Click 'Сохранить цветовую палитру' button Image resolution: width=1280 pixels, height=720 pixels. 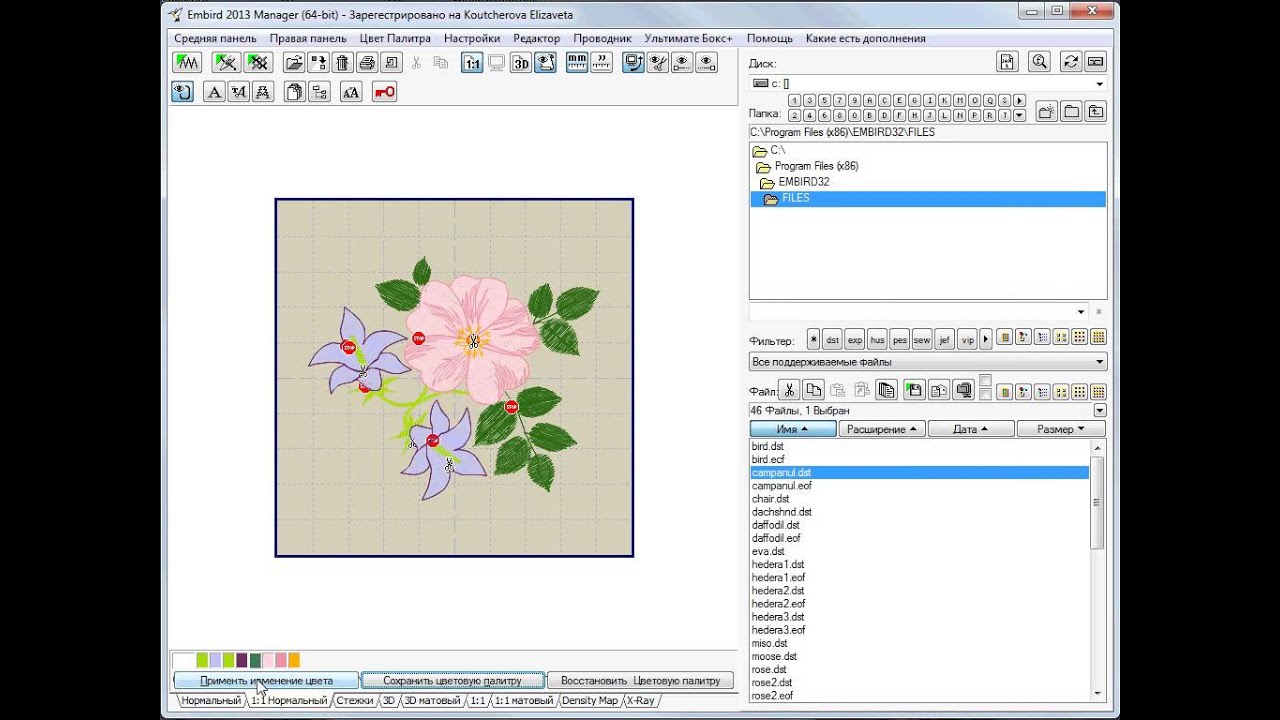pyautogui.click(x=452, y=680)
